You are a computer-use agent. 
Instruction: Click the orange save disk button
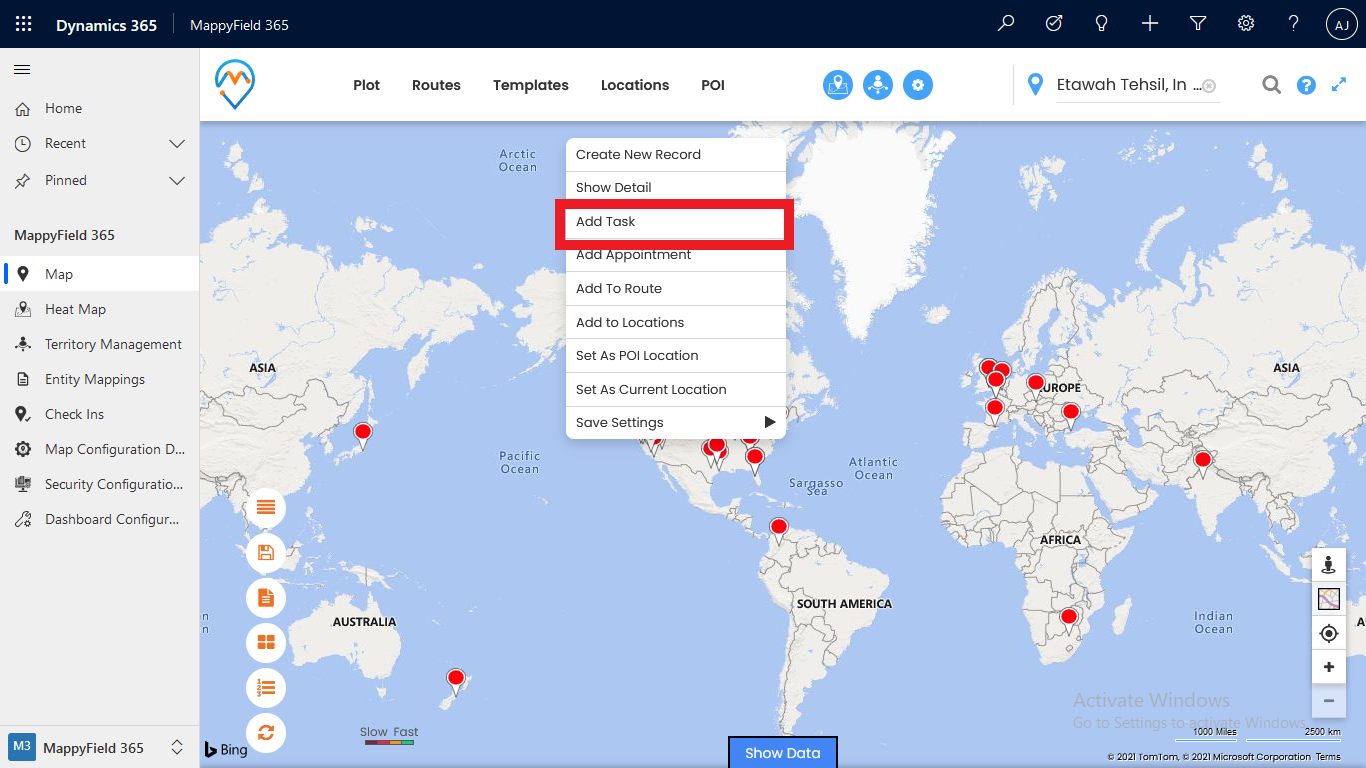pyautogui.click(x=266, y=553)
